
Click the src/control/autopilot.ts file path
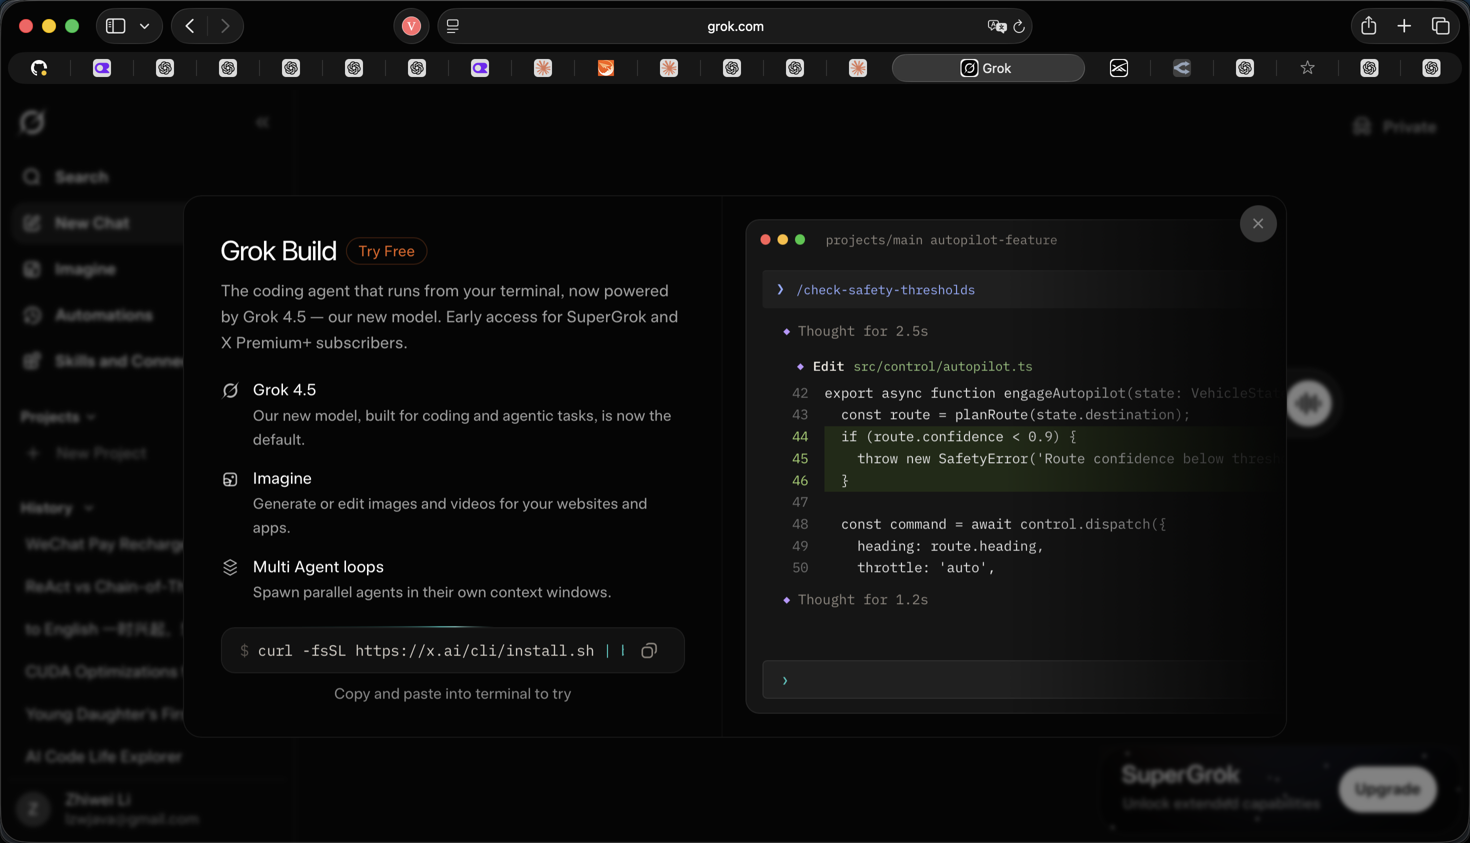coord(942,367)
